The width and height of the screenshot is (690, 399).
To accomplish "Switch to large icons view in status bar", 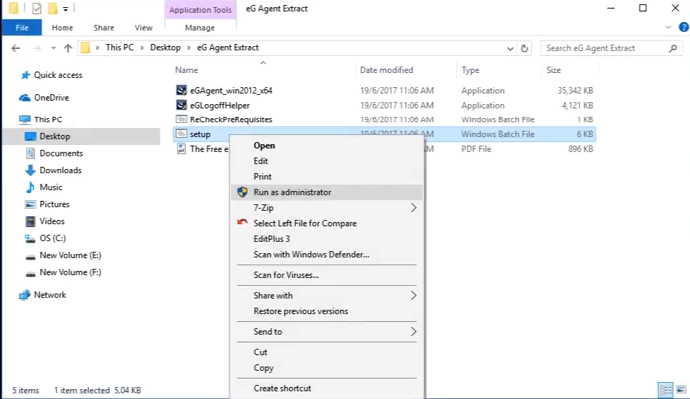I will click(681, 390).
